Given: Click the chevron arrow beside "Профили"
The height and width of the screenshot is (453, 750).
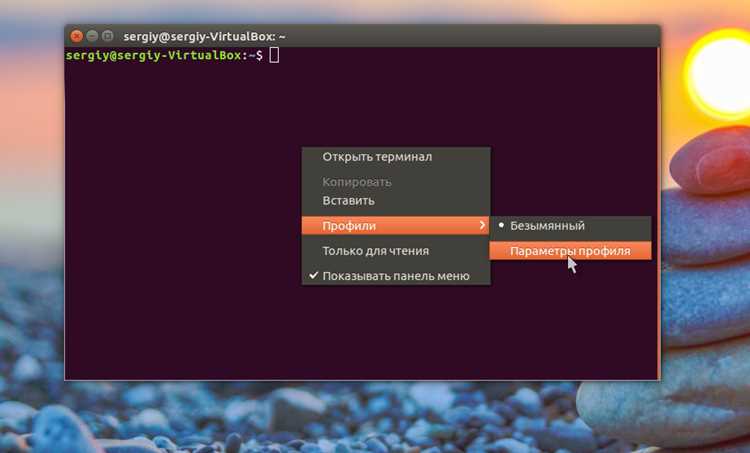Looking at the screenshot, I should click(x=482, y=225).
